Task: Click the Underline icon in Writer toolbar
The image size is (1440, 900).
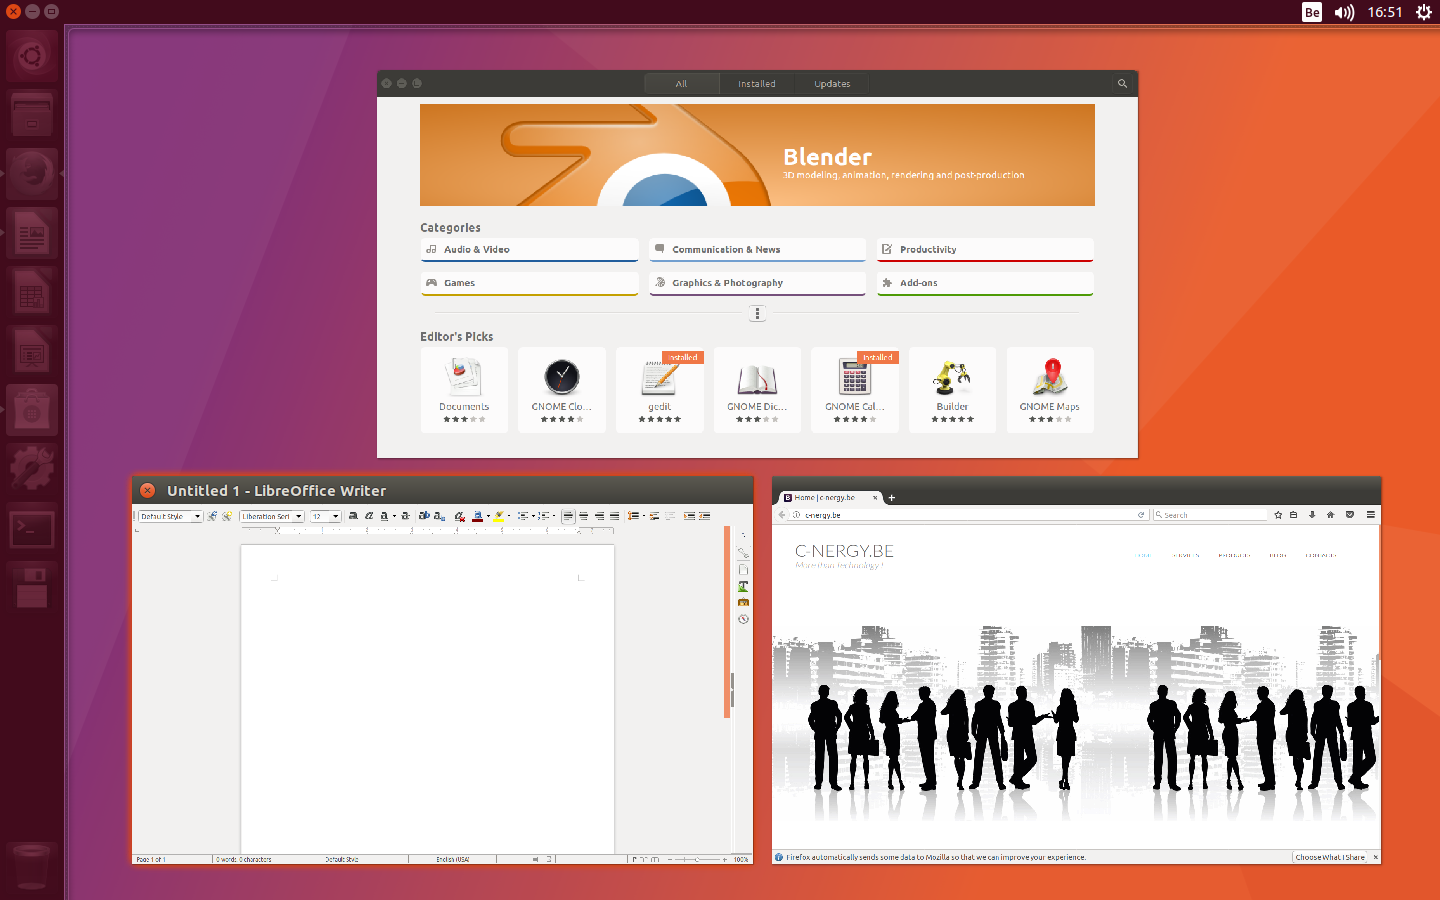Action: [x=384, y=516]
